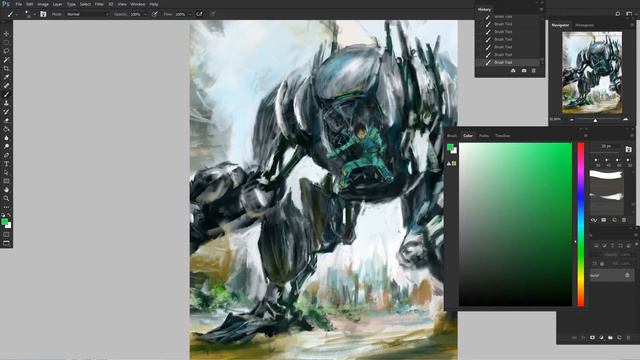Open the brush preset picker dropdown arrow
Image resolution: width=640 pixels, height=360 pixels.
click(35, 14)
